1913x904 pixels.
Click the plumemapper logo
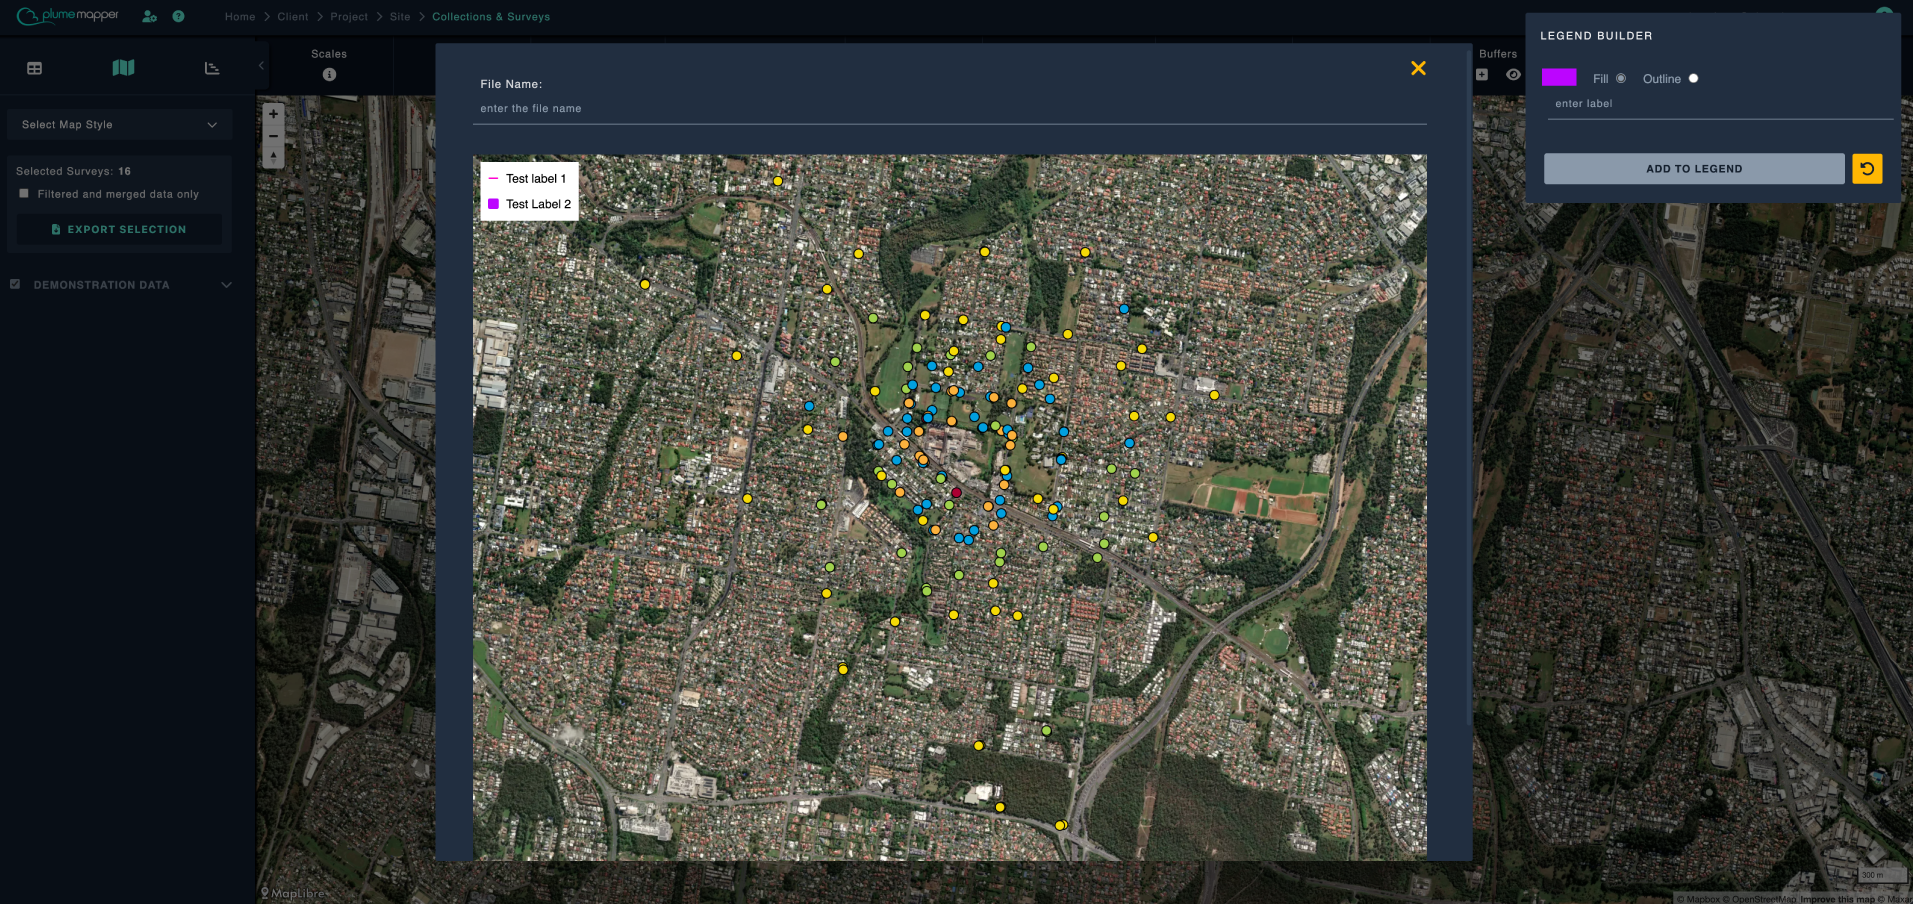pos(67,16)
